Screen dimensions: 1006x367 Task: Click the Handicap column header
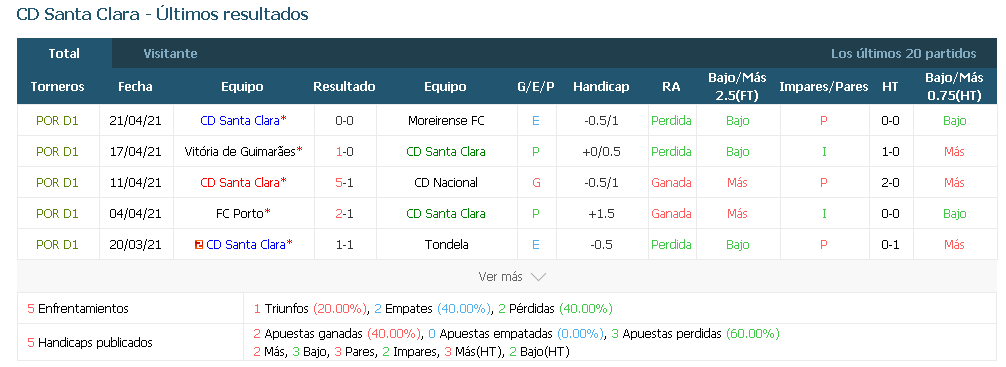tap(601, 87)
